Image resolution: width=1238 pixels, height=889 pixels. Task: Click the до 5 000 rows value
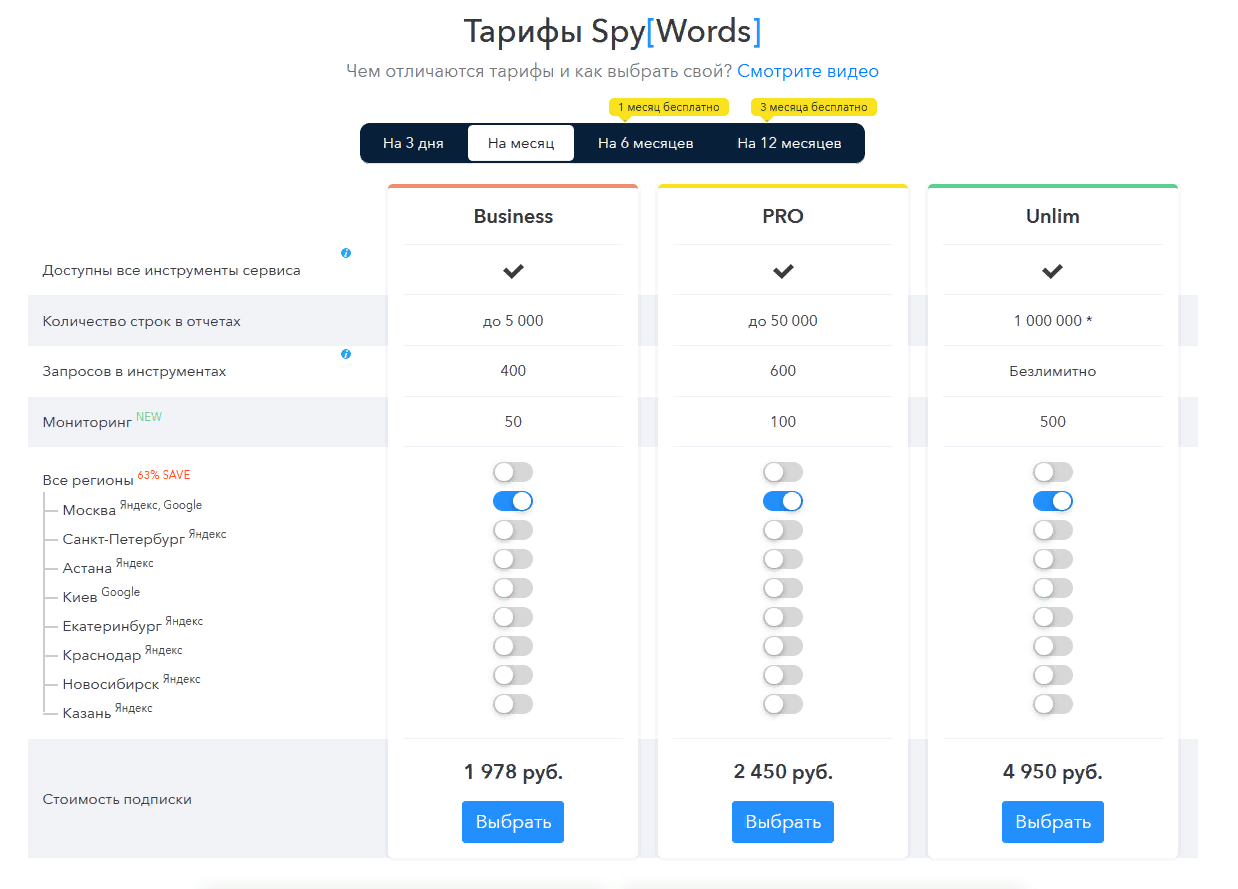[x=513, y=321]
